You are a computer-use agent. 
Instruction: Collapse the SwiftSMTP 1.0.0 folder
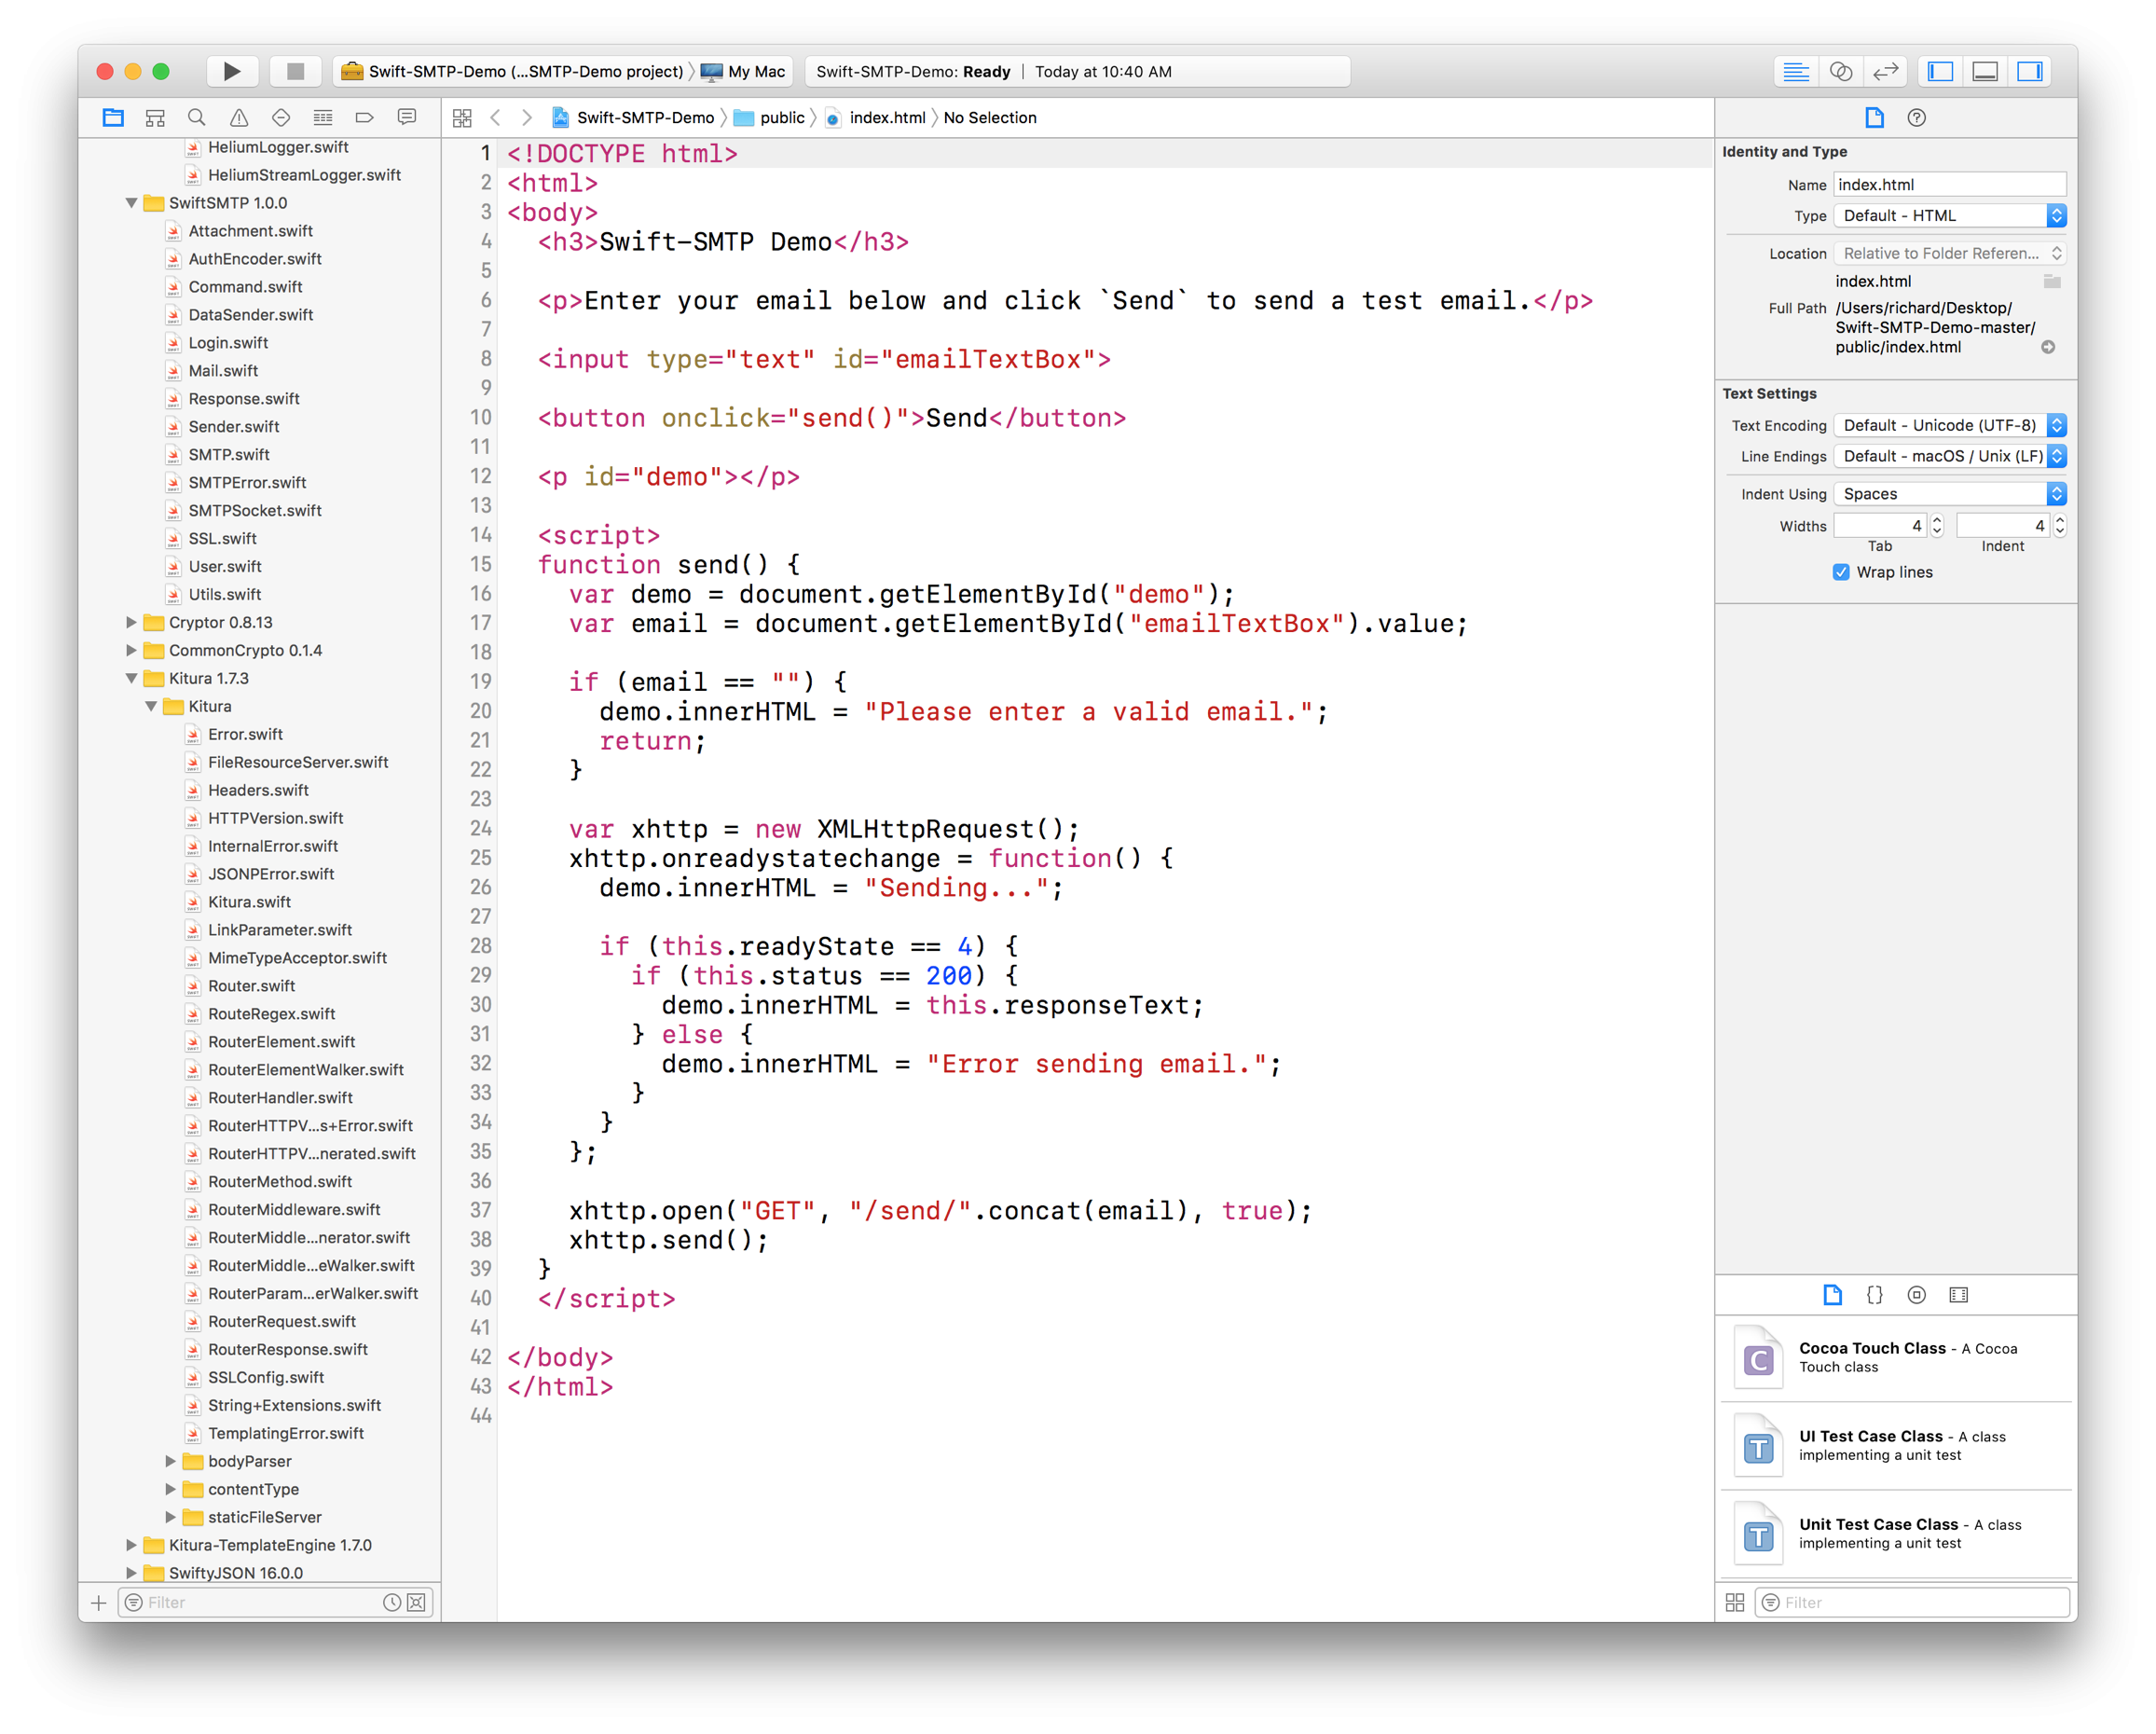[x=131, y=203]
